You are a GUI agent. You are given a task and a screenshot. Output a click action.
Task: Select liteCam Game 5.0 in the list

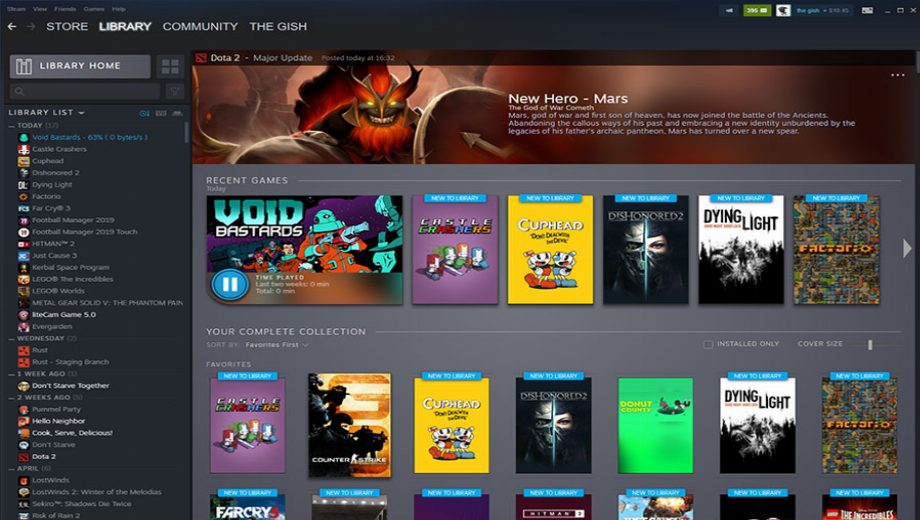tap(64, 315)
